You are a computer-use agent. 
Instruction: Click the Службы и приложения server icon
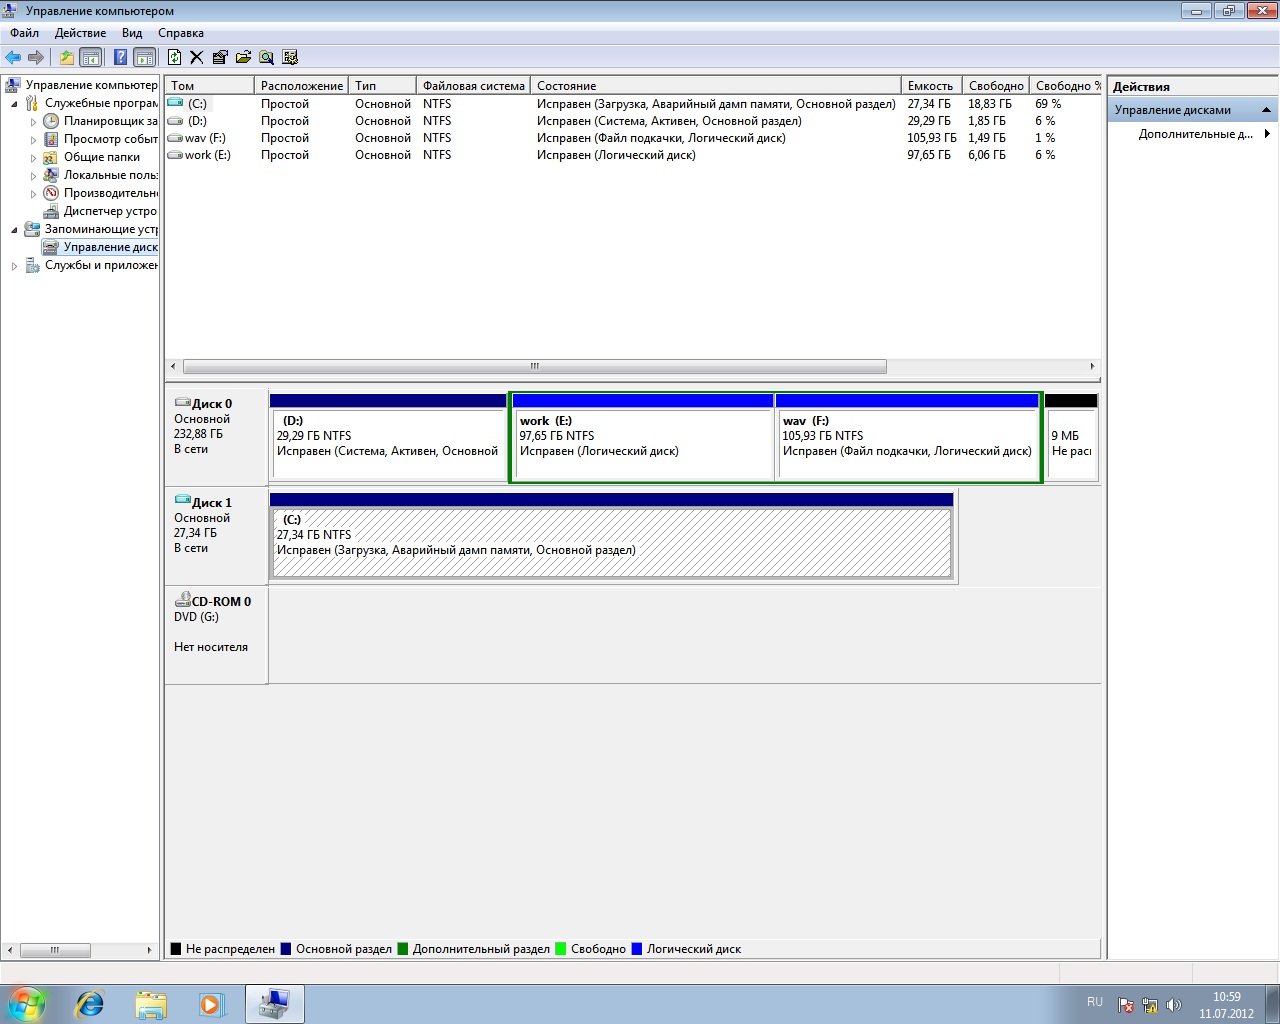coord(32,265)
